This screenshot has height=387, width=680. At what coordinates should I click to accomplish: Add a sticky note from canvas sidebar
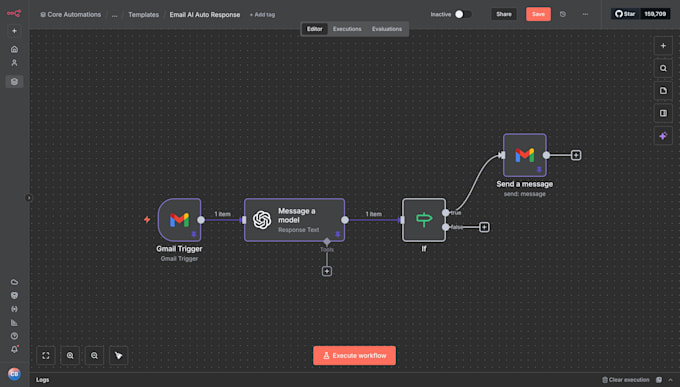[663, 91]
